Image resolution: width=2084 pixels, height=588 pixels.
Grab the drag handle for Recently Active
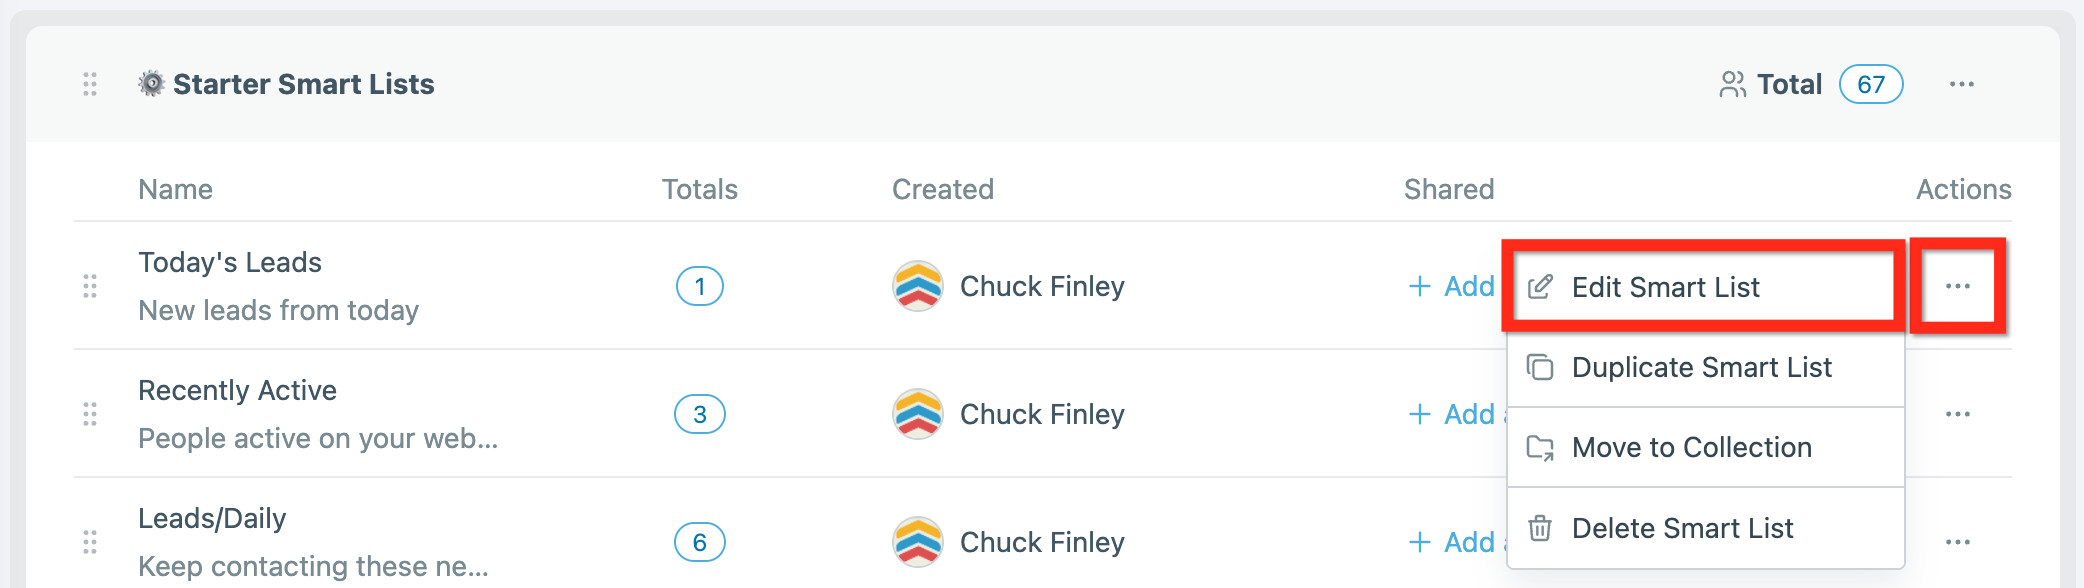point(90,414)
